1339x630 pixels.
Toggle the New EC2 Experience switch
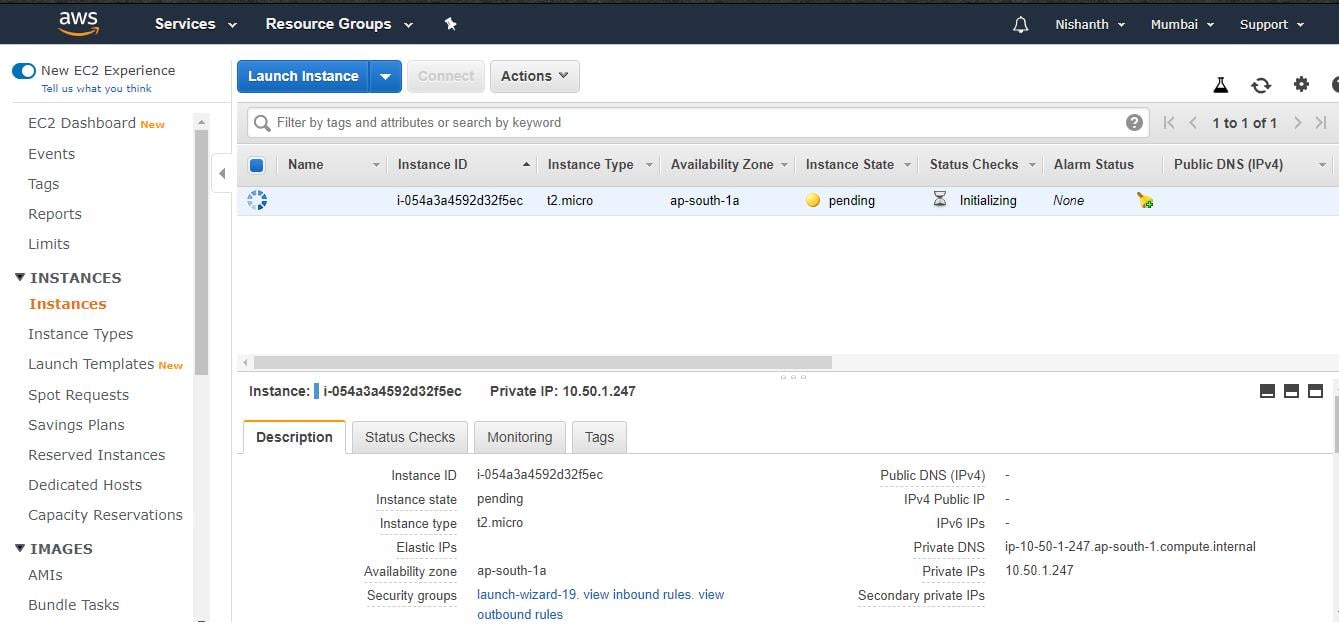click(x=23, y=71)
